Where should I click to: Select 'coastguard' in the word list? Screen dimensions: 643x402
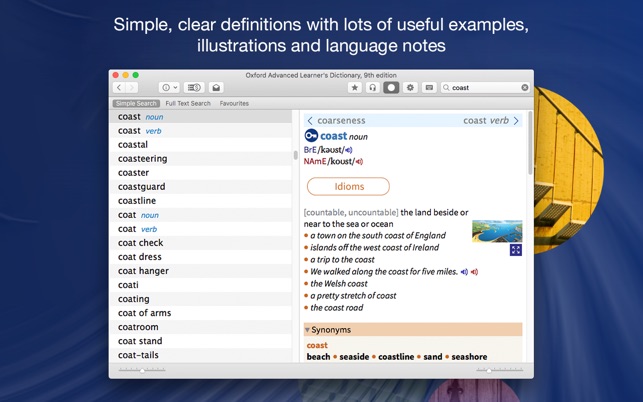pyautogui.click(x=201, y=187)
